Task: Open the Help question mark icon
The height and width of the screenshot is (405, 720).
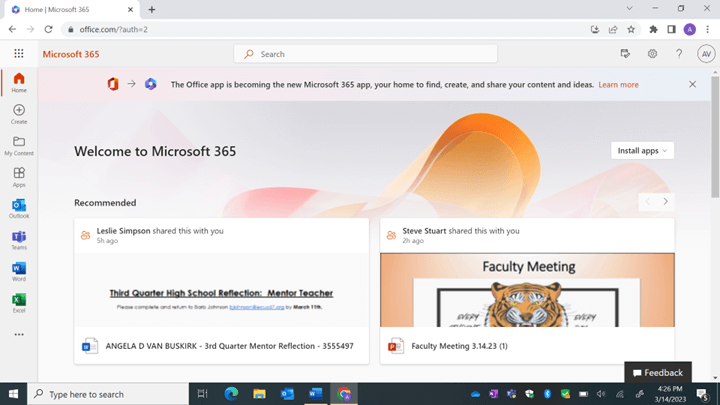Action: (x=679, y=54)
